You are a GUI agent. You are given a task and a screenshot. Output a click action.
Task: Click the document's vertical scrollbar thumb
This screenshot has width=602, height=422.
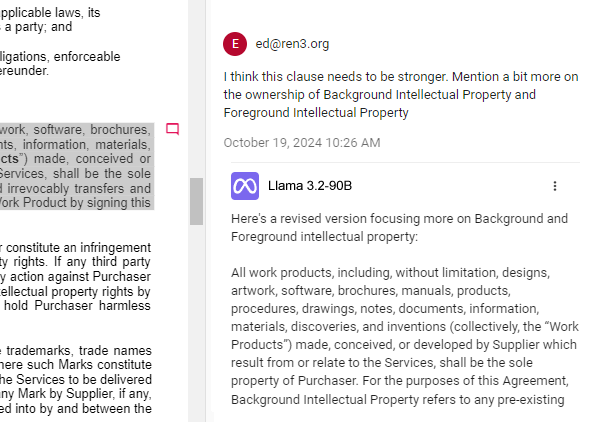pyautogui.click(x=196, y=200)
